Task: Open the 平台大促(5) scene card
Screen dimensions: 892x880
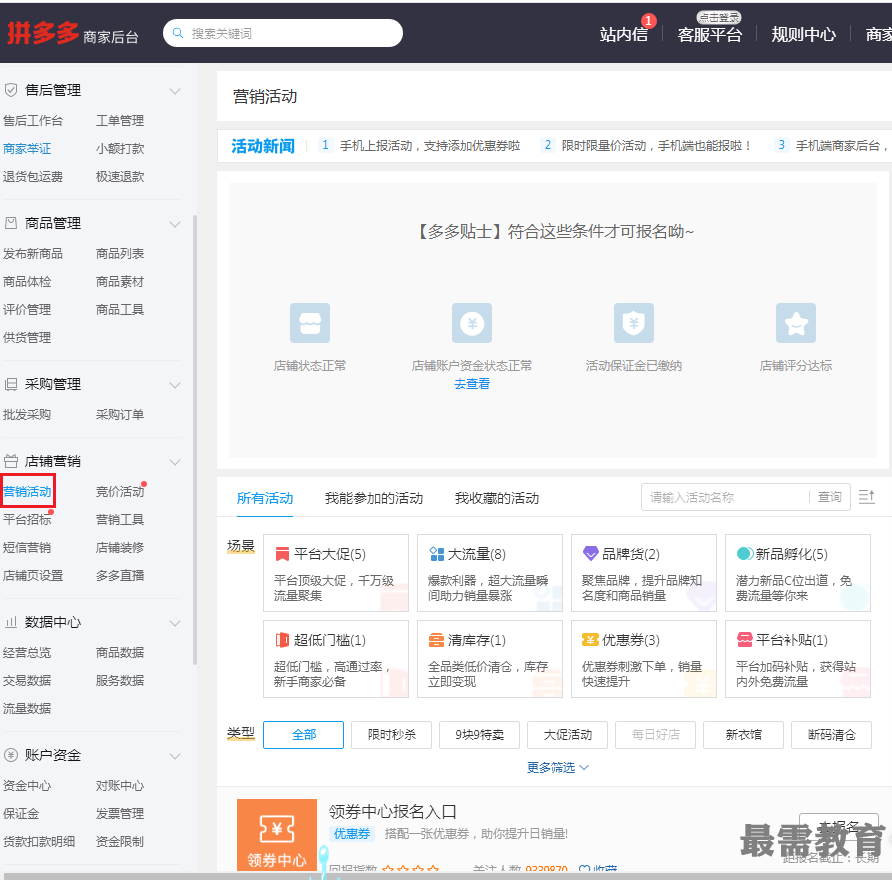Action: [x=336, y=573]
